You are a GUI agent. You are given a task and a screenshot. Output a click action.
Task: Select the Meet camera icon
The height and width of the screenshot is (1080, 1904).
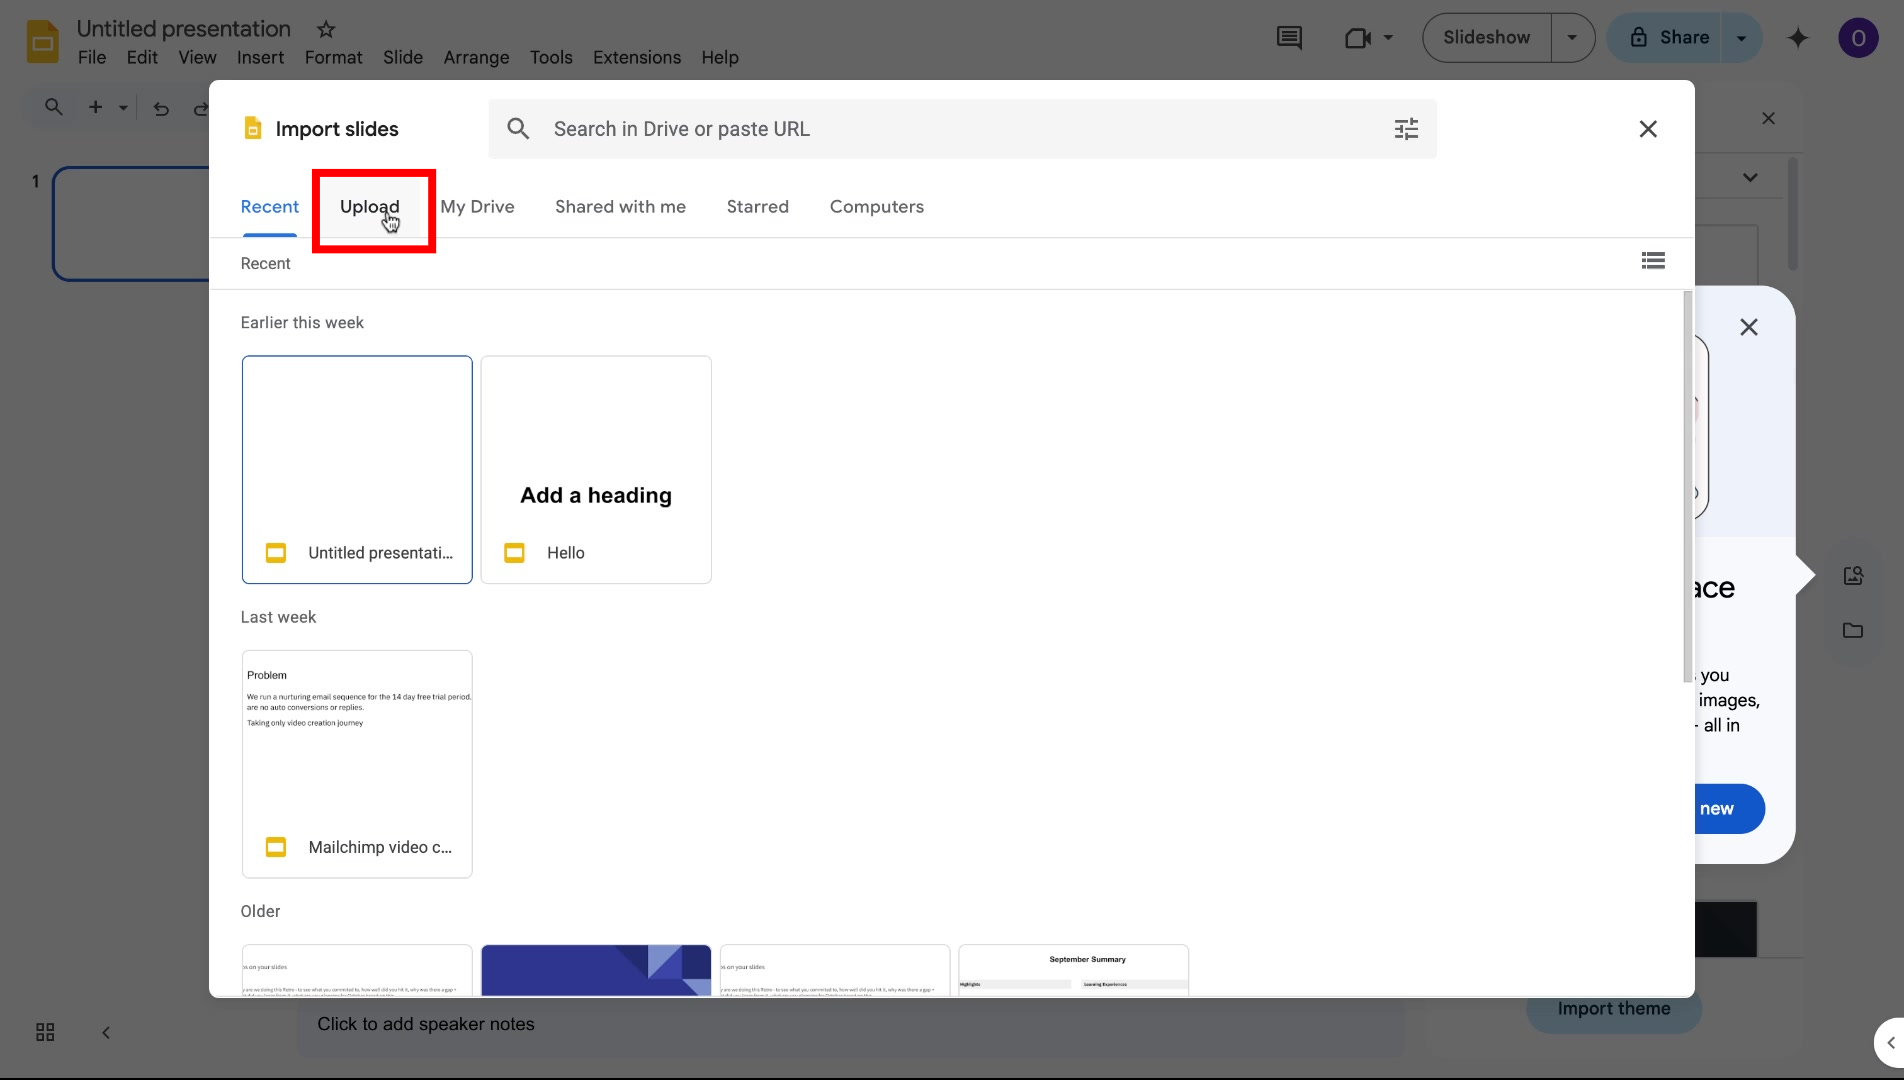click(1356, 38)
